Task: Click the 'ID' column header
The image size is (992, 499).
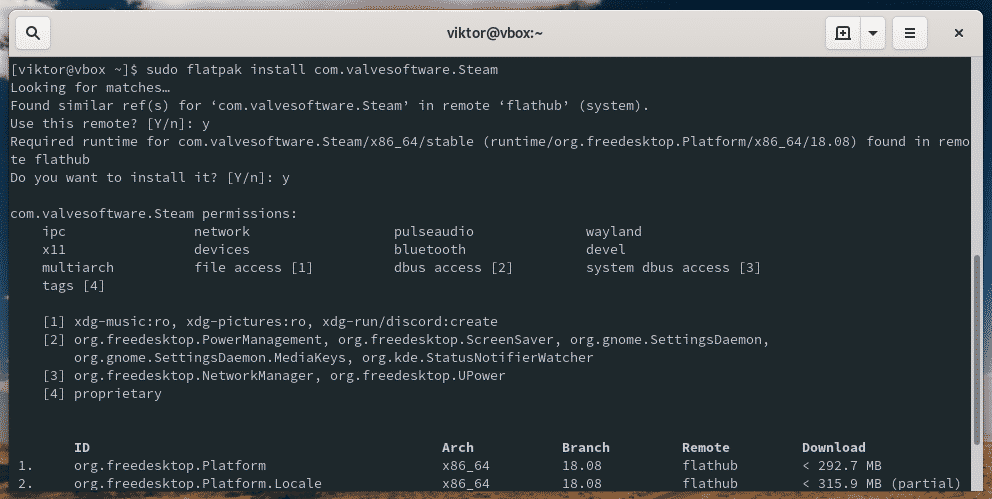Action: pyautogui.click(x=82, y=447)
